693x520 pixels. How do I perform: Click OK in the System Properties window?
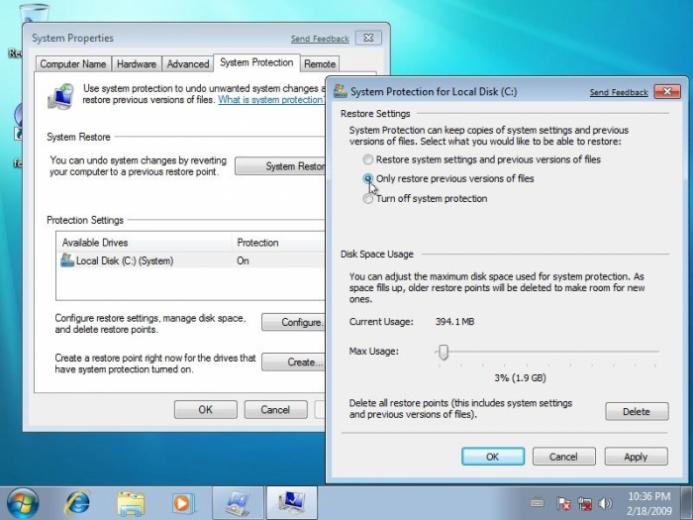206,410
